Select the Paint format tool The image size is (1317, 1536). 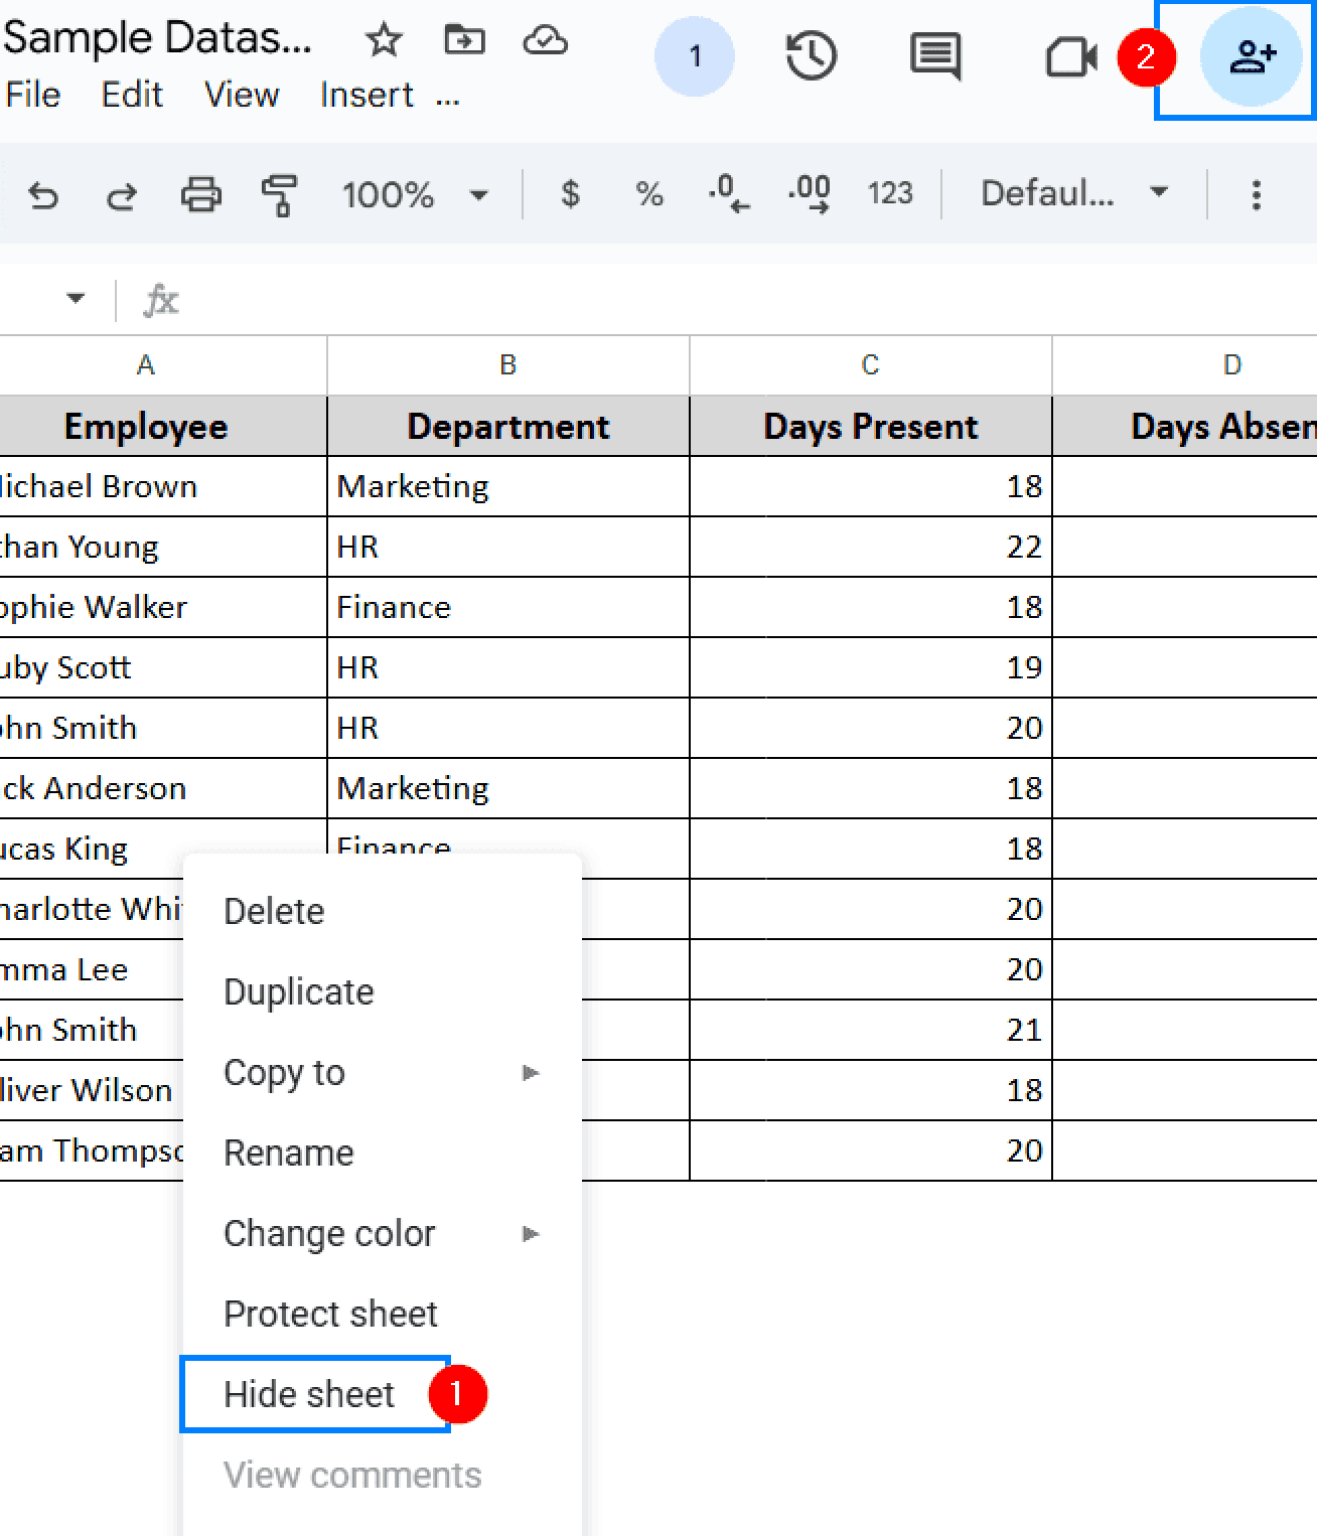point(279,195)
